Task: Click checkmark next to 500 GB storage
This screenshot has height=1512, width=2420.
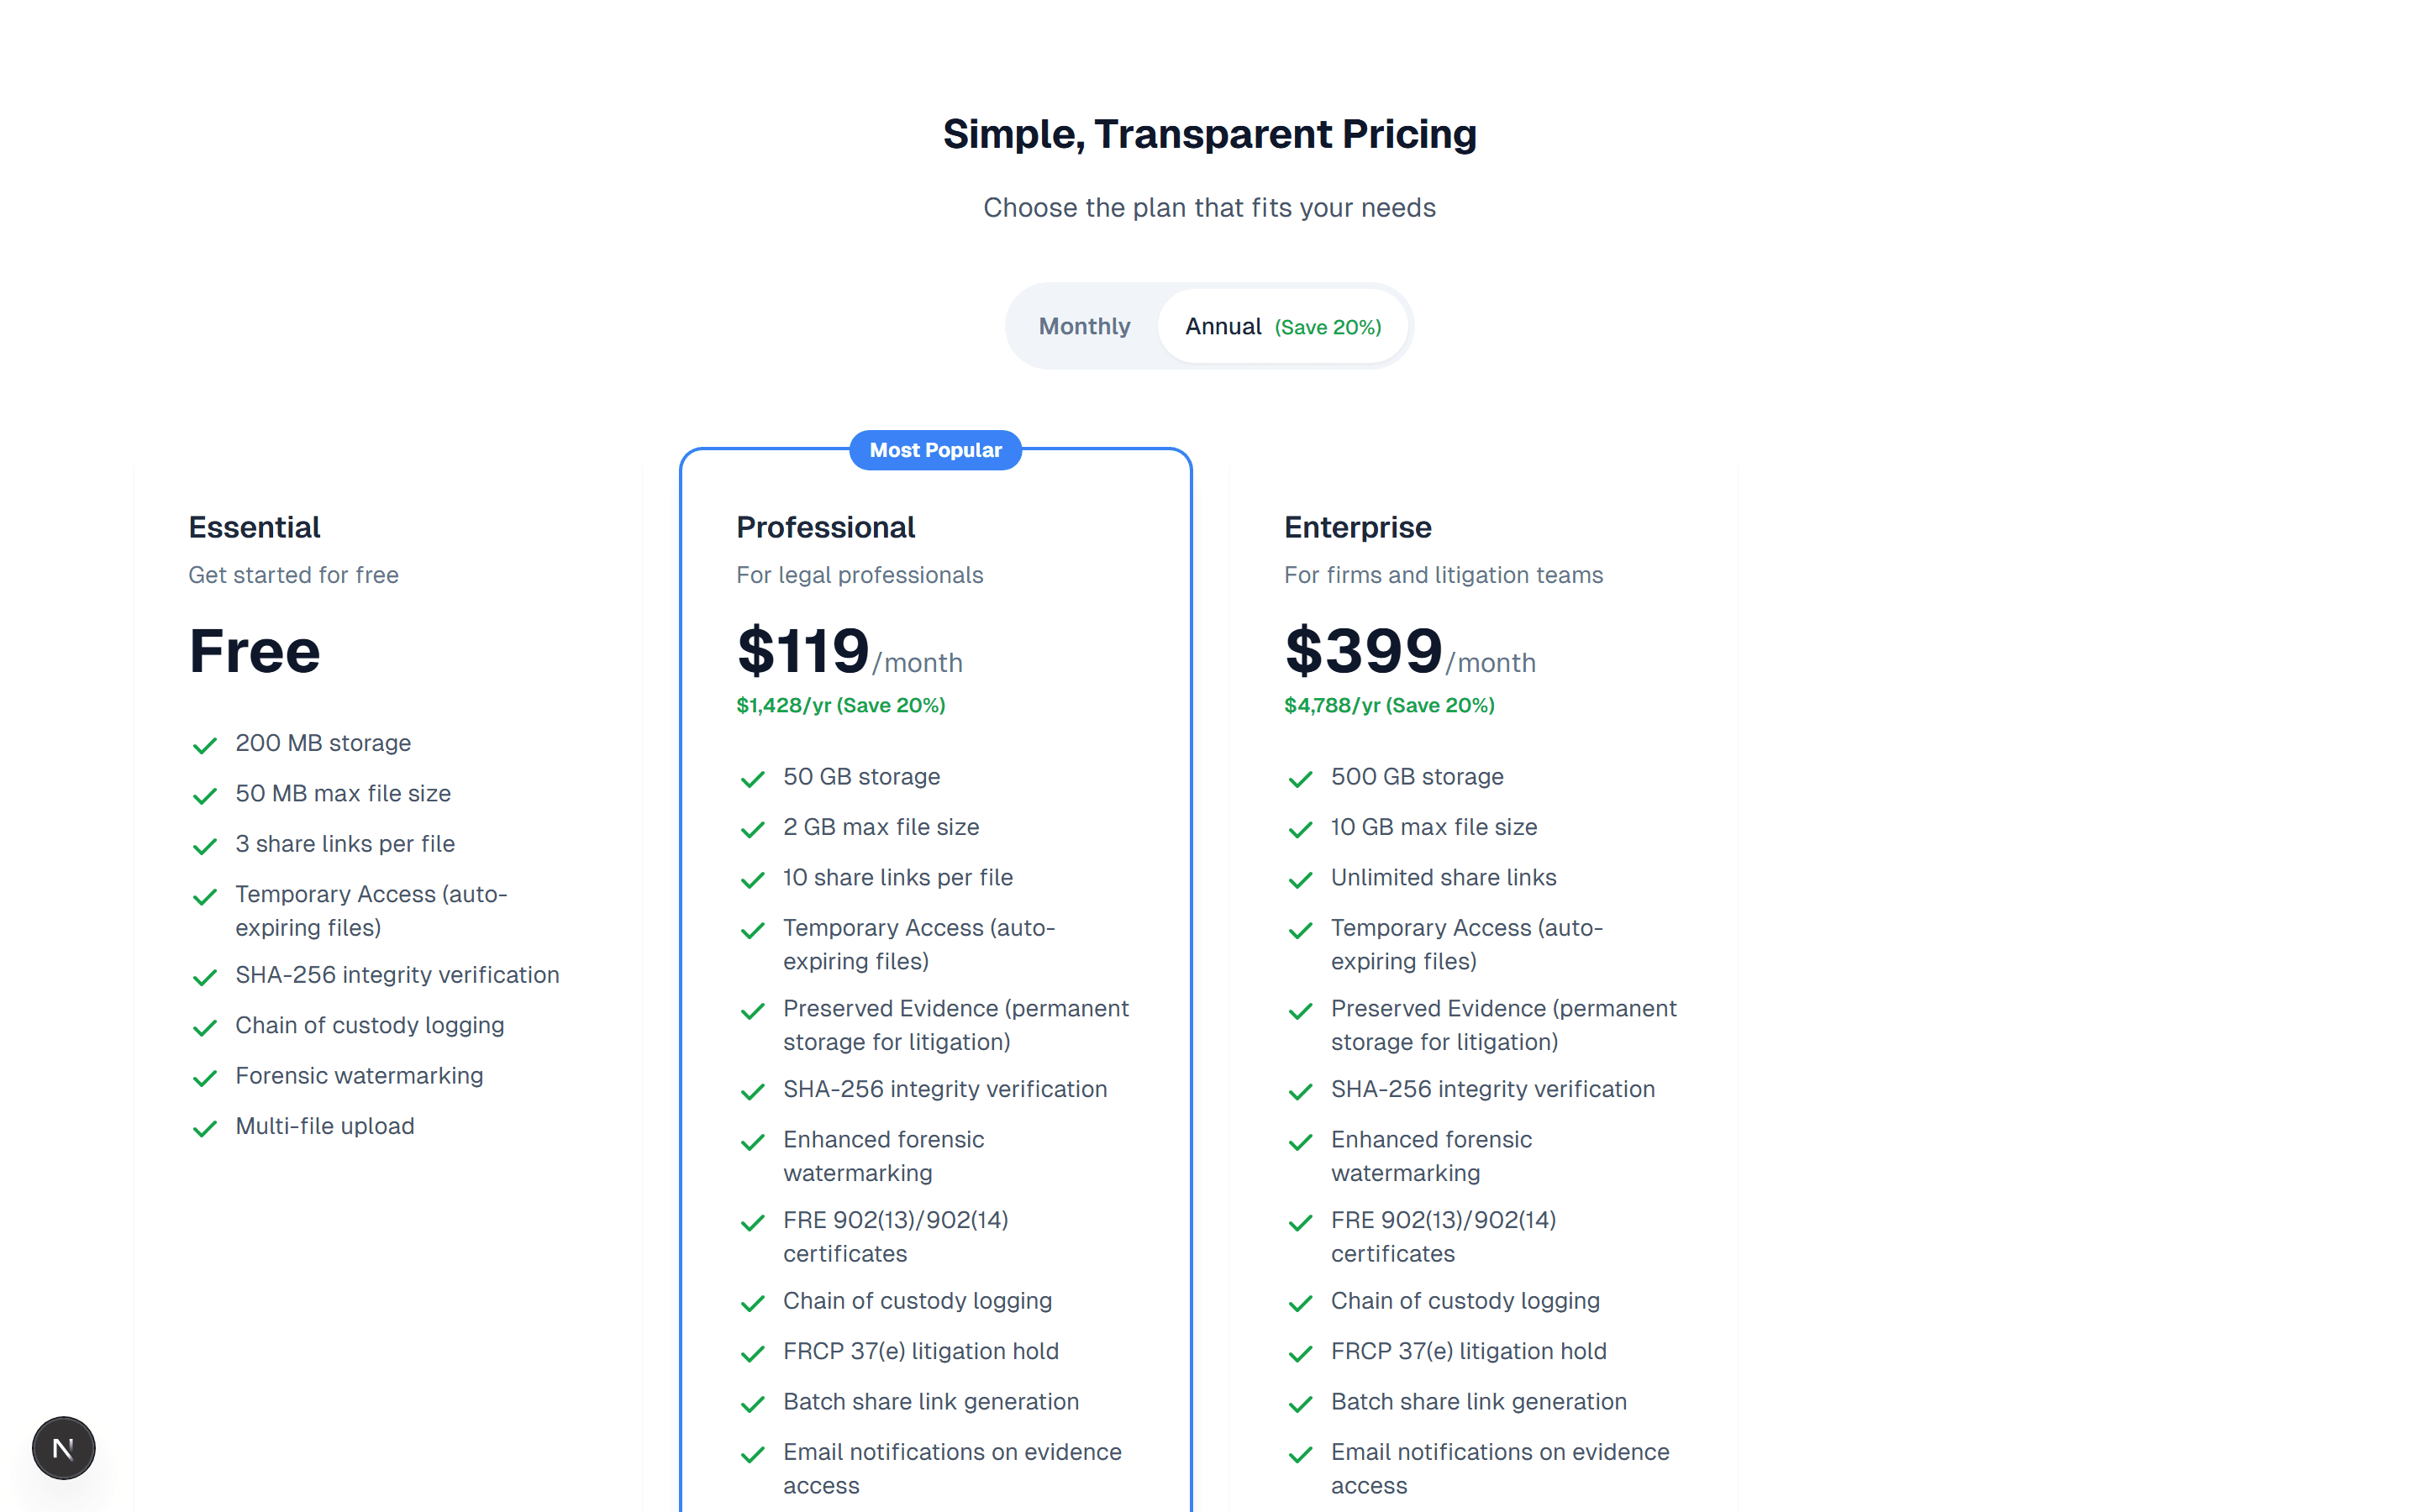Action: click(x=1300, y=779)
